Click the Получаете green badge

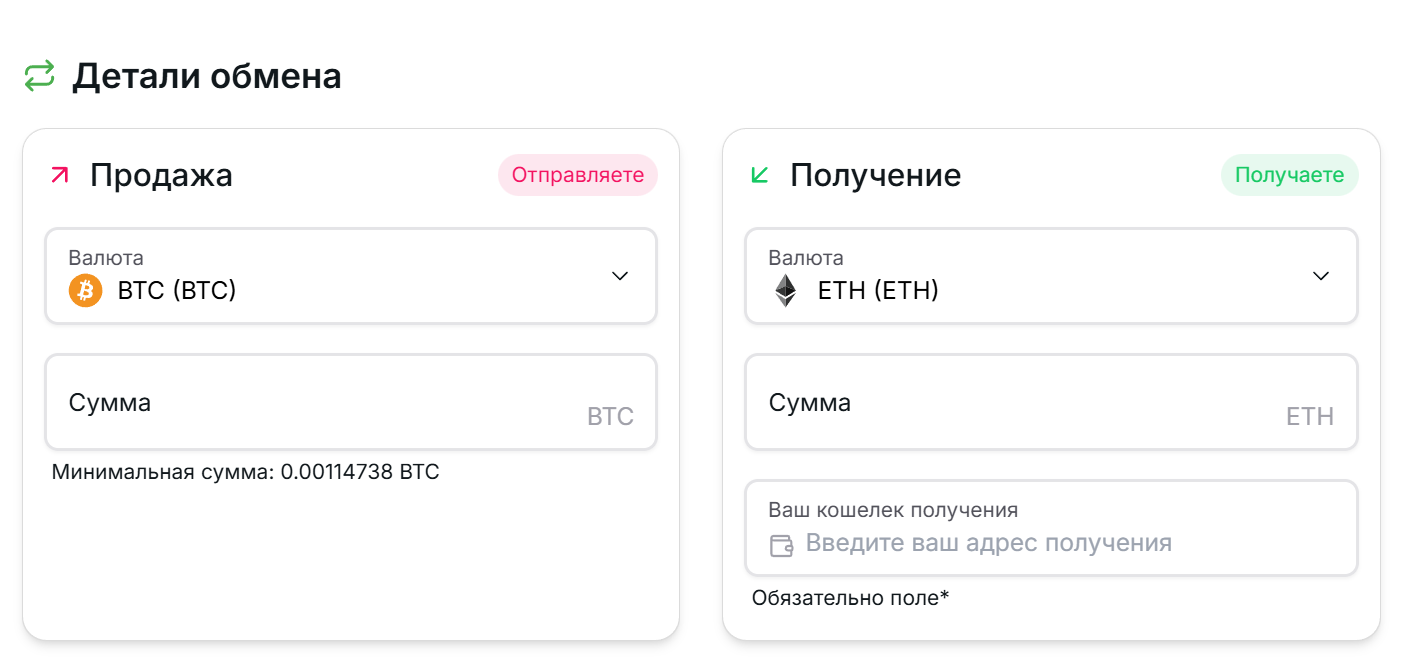coord(1289,174)
